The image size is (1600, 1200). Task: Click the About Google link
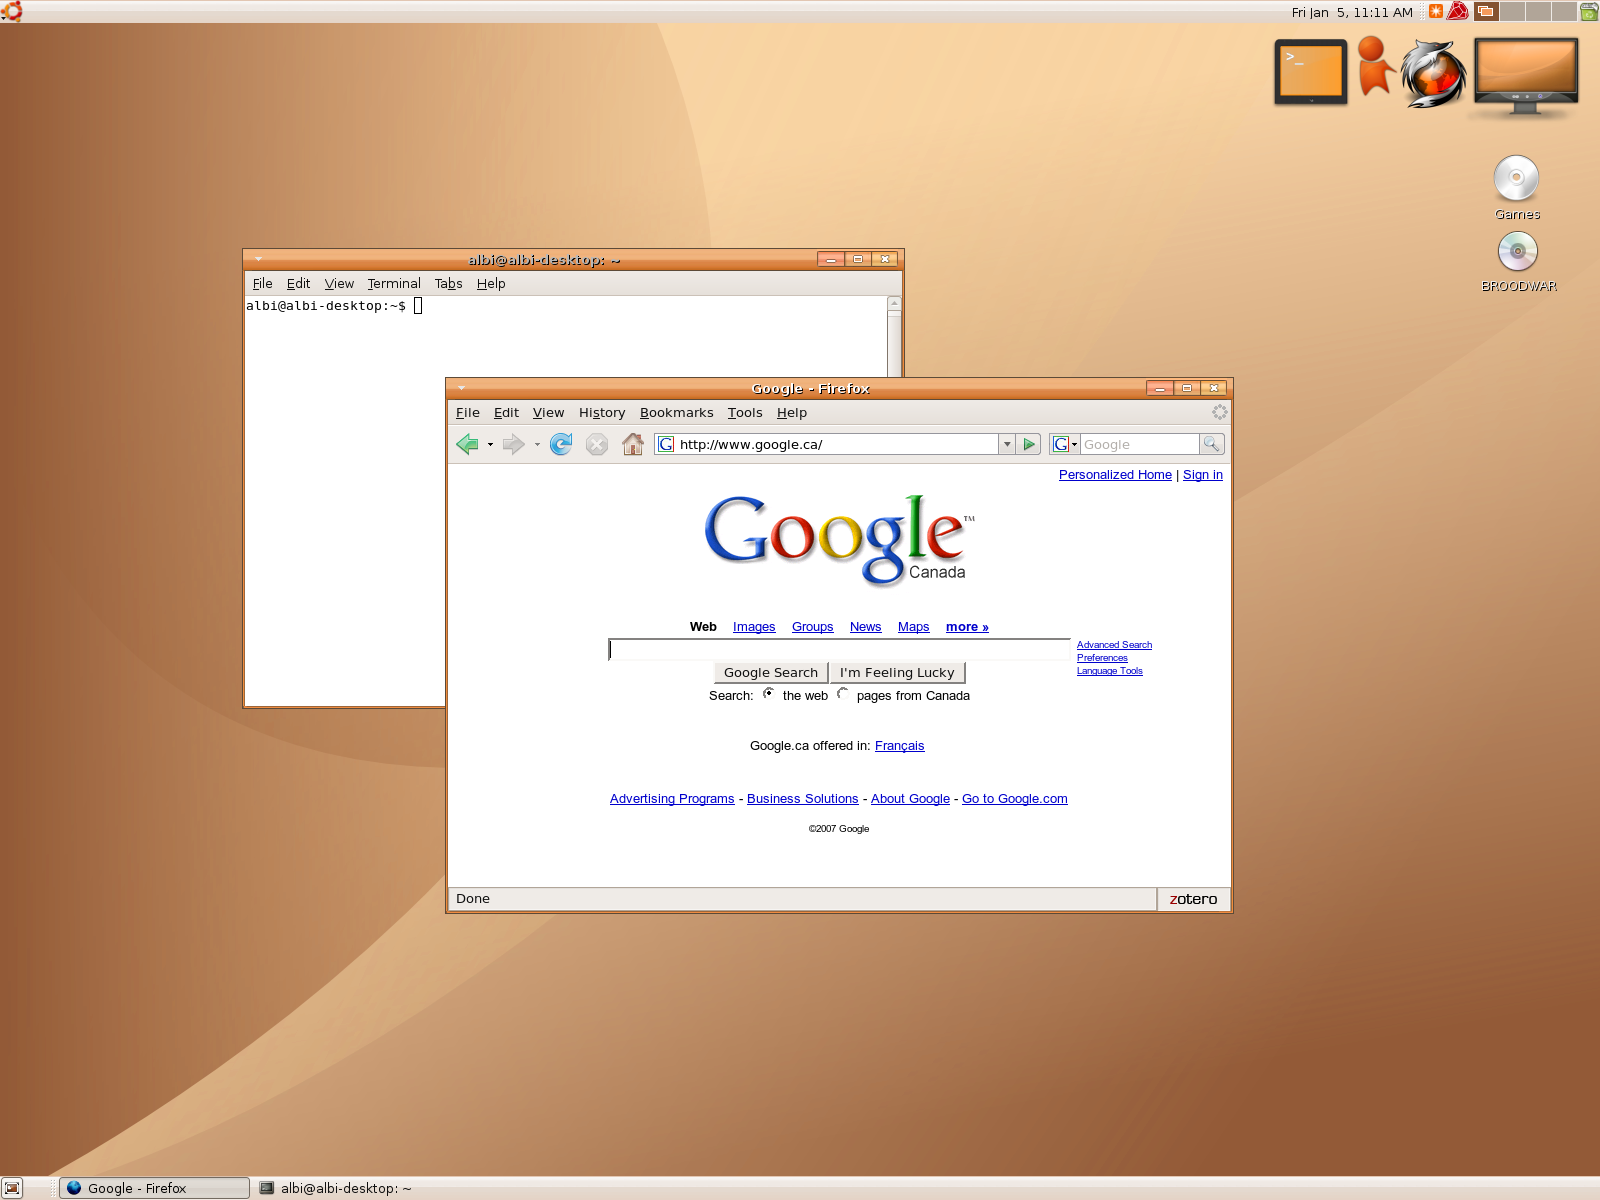click(910, 799)
